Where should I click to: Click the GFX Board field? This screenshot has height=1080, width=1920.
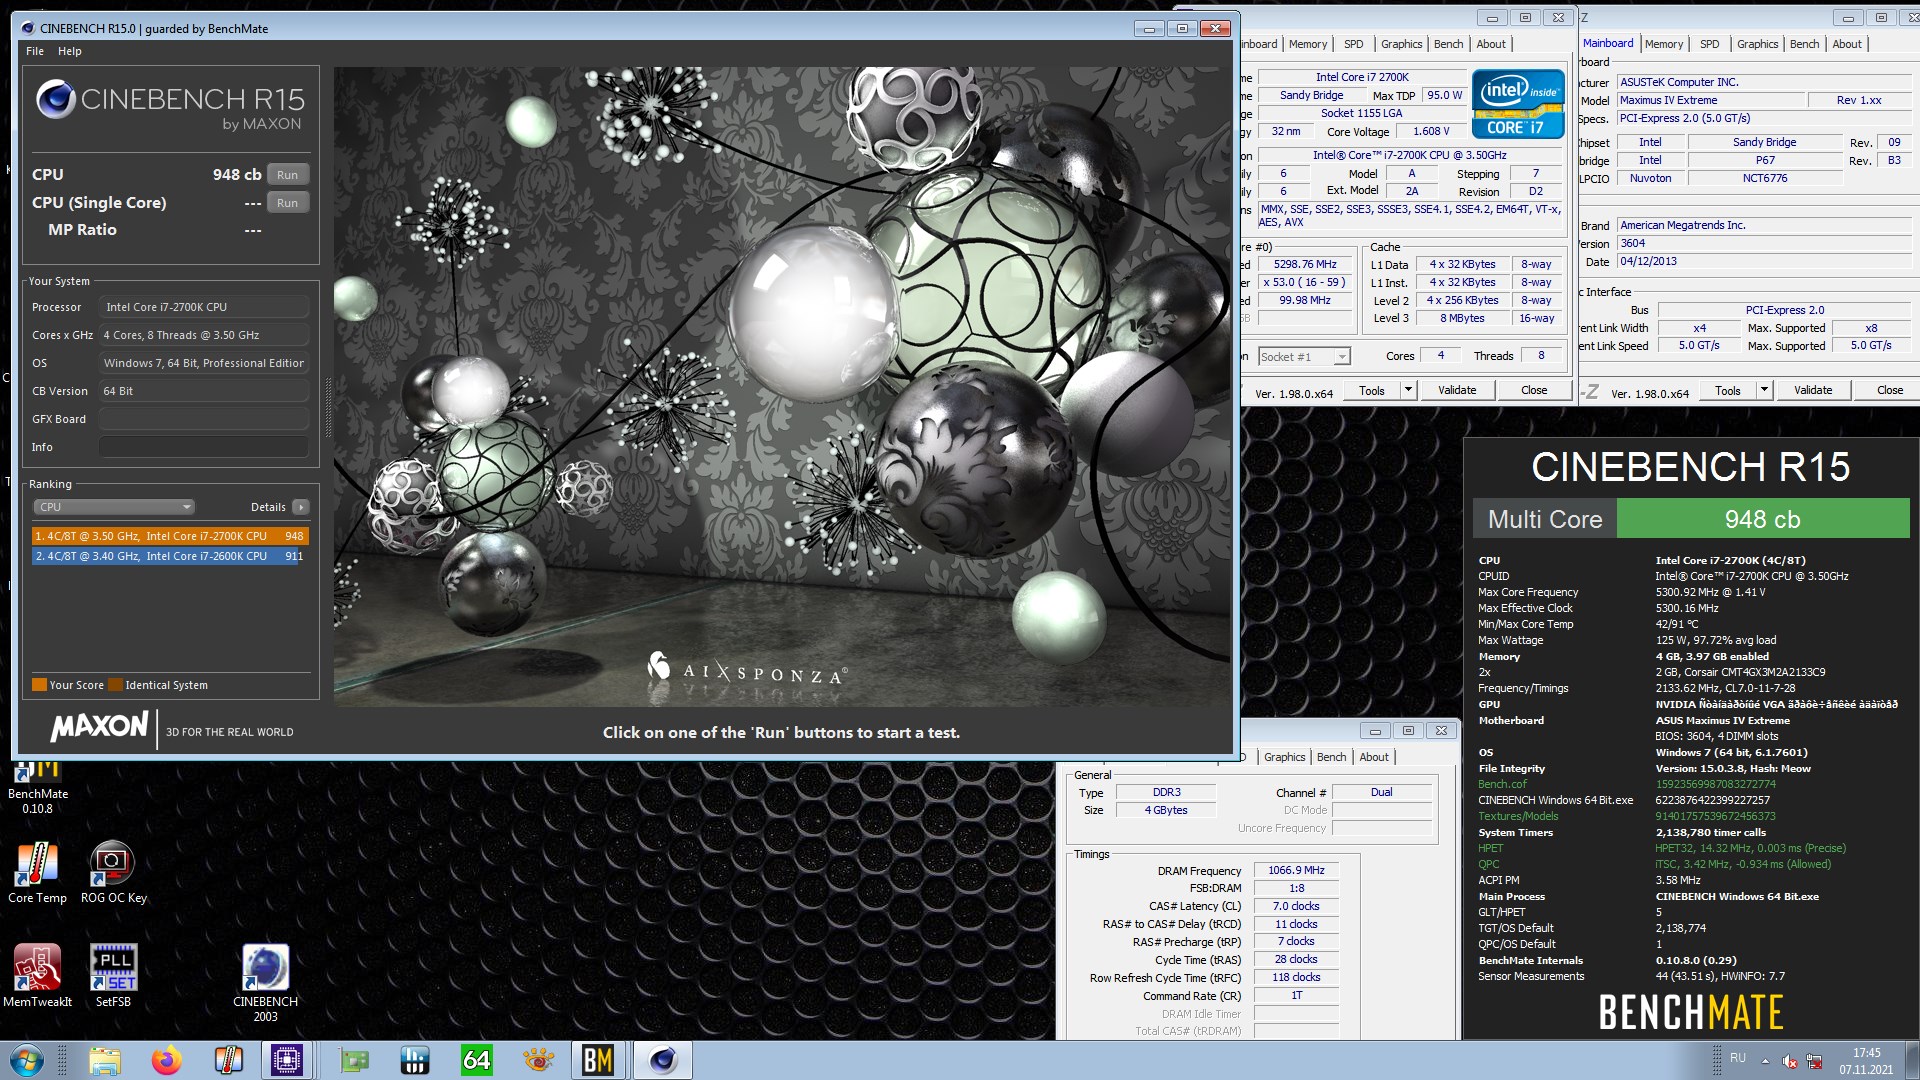(203, 419)
